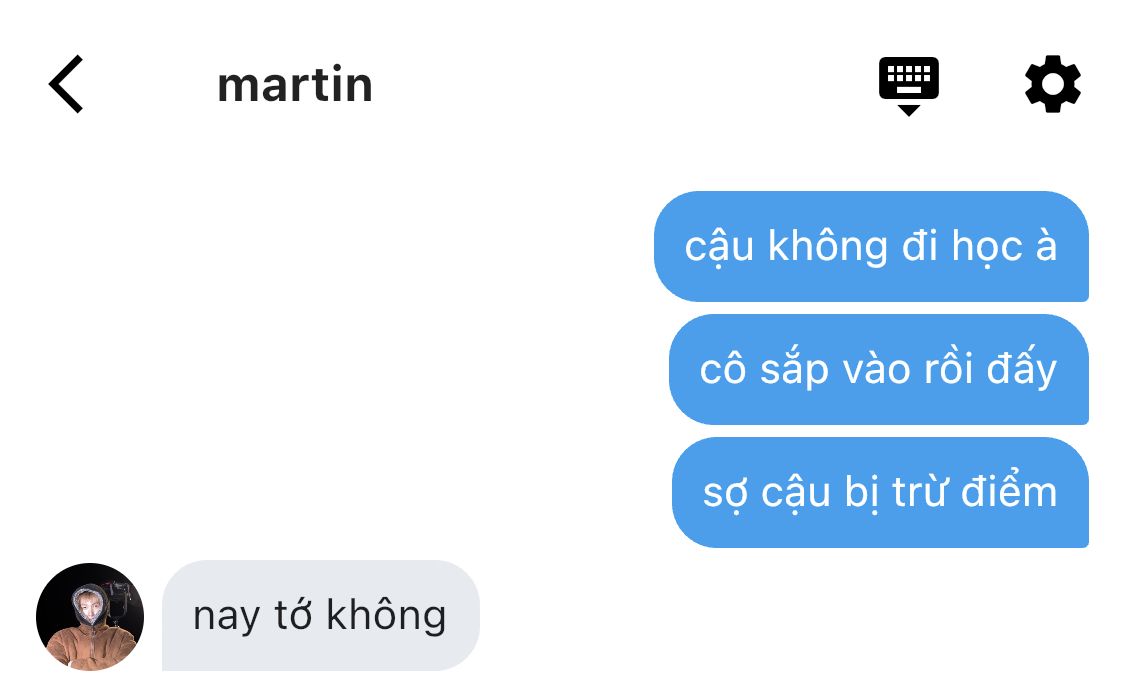Select the message "cô sắp vào rồi đấy"
Viewport: 1125px width, 685px height.
879,369
